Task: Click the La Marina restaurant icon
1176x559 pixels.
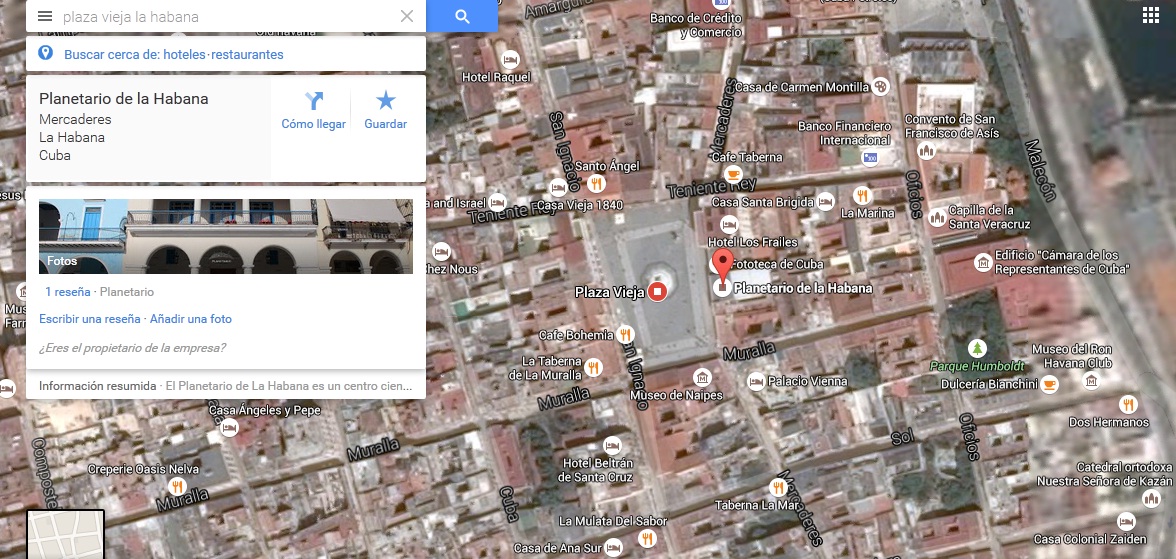Action: (862, 196)
